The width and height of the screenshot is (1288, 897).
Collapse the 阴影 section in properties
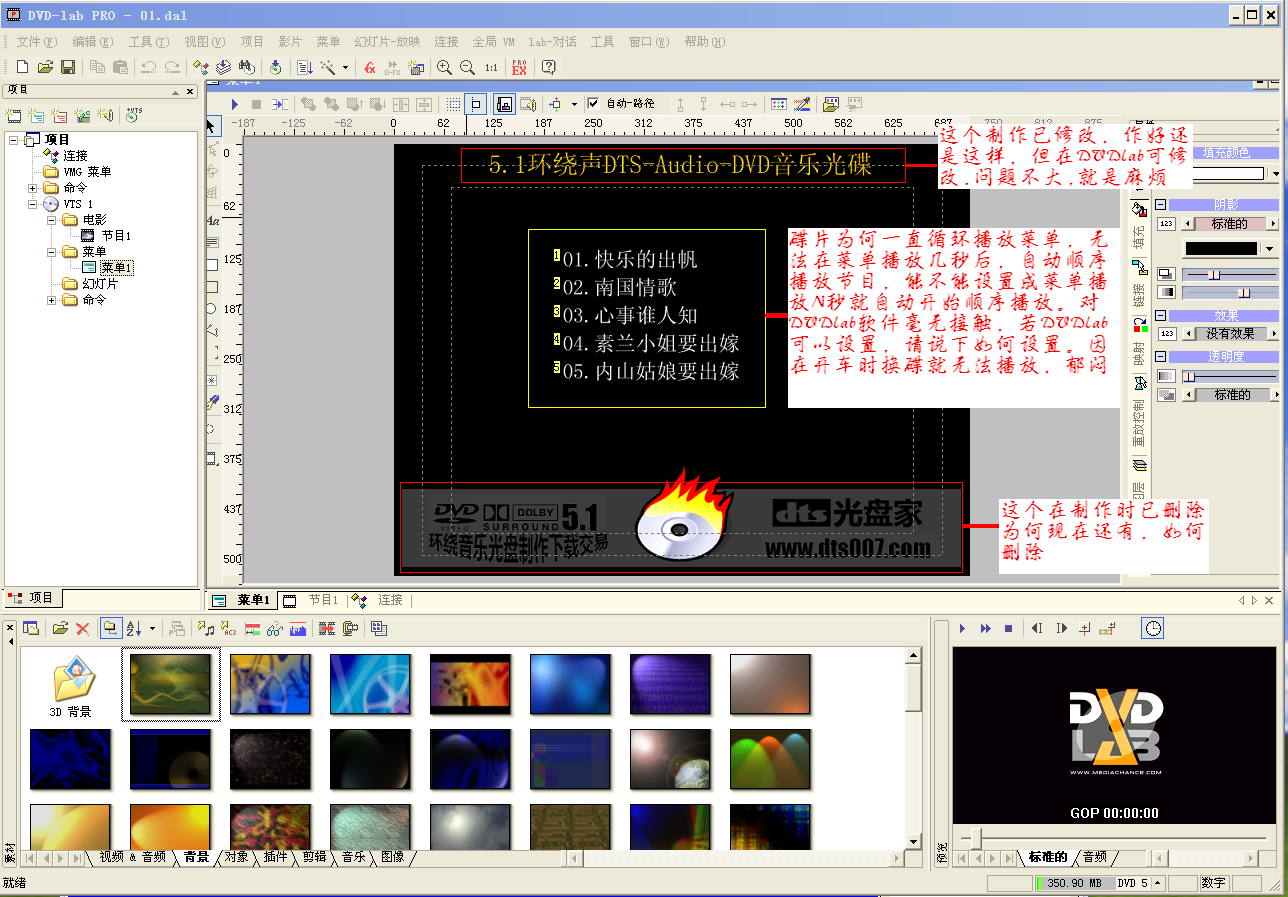(x=1161, y=204)
